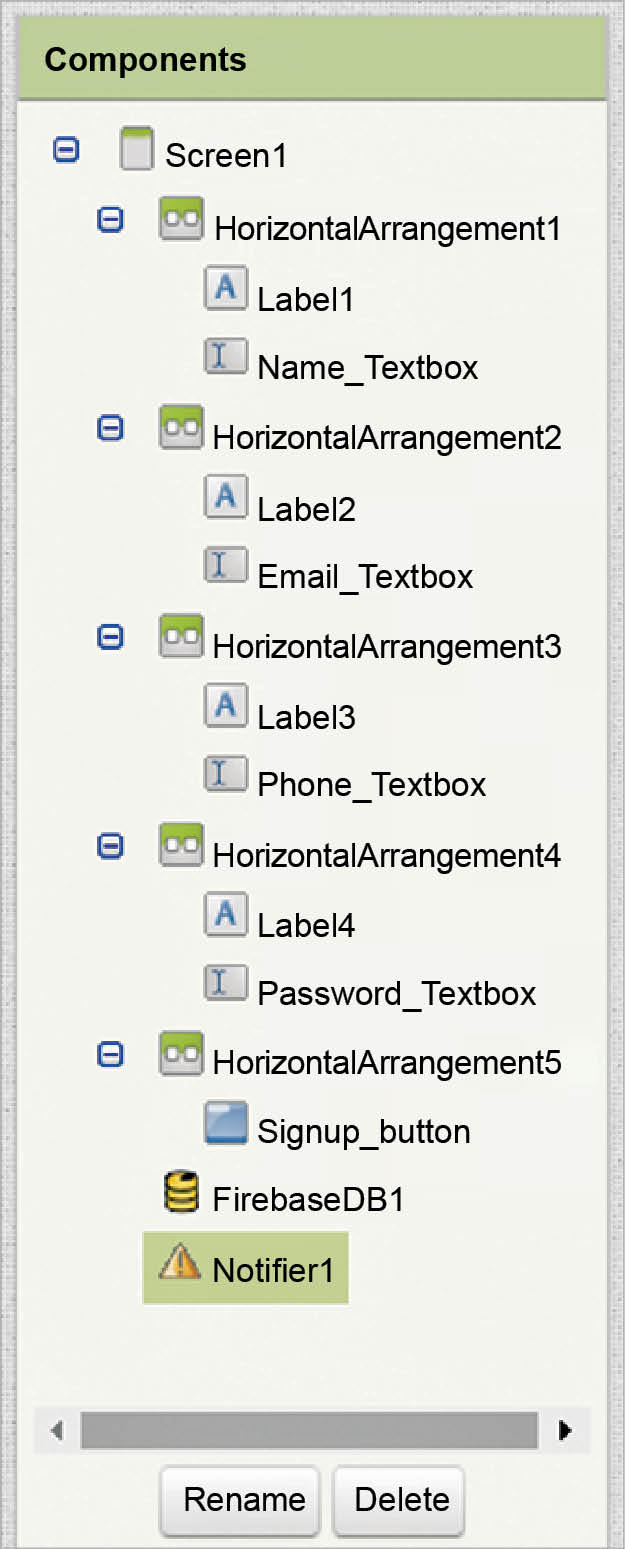Click the Signup_button button icon

pos(225,1124)
